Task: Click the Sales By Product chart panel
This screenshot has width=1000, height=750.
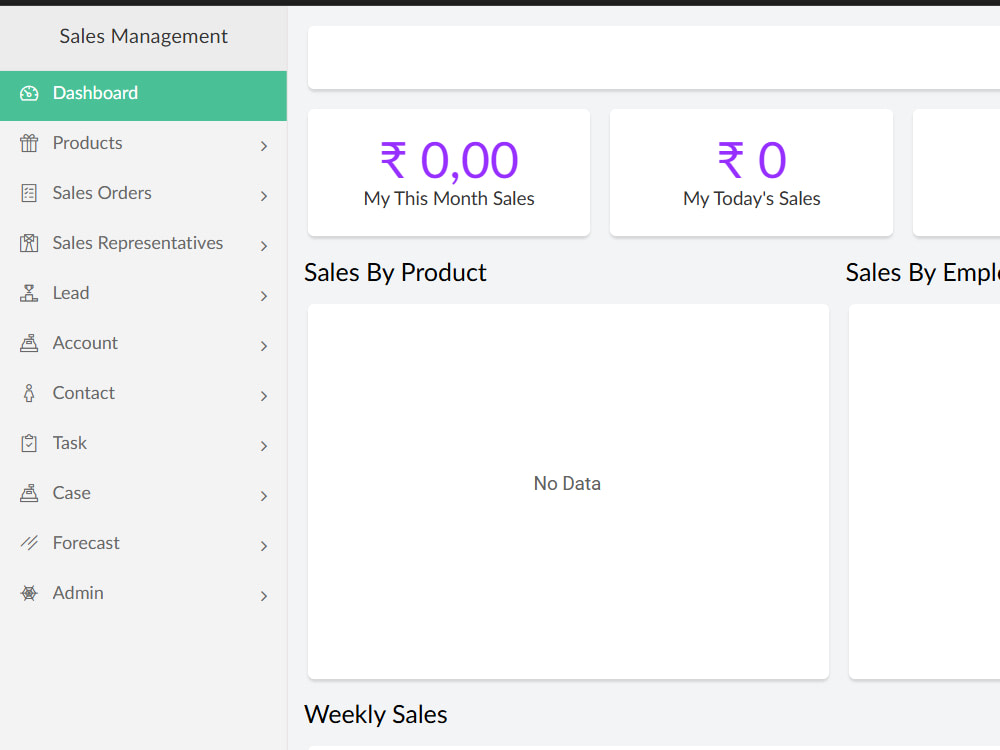Action: pos(568,491)
